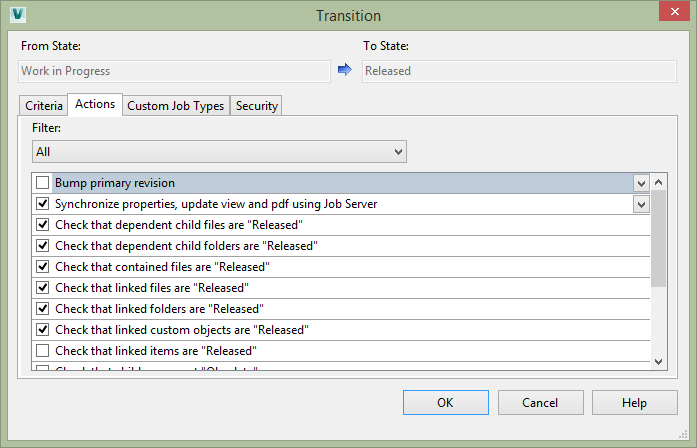Uncheck linked custom objects are "Released"
This screenshot has width=697, height=448.
click(x=42, y=330)
